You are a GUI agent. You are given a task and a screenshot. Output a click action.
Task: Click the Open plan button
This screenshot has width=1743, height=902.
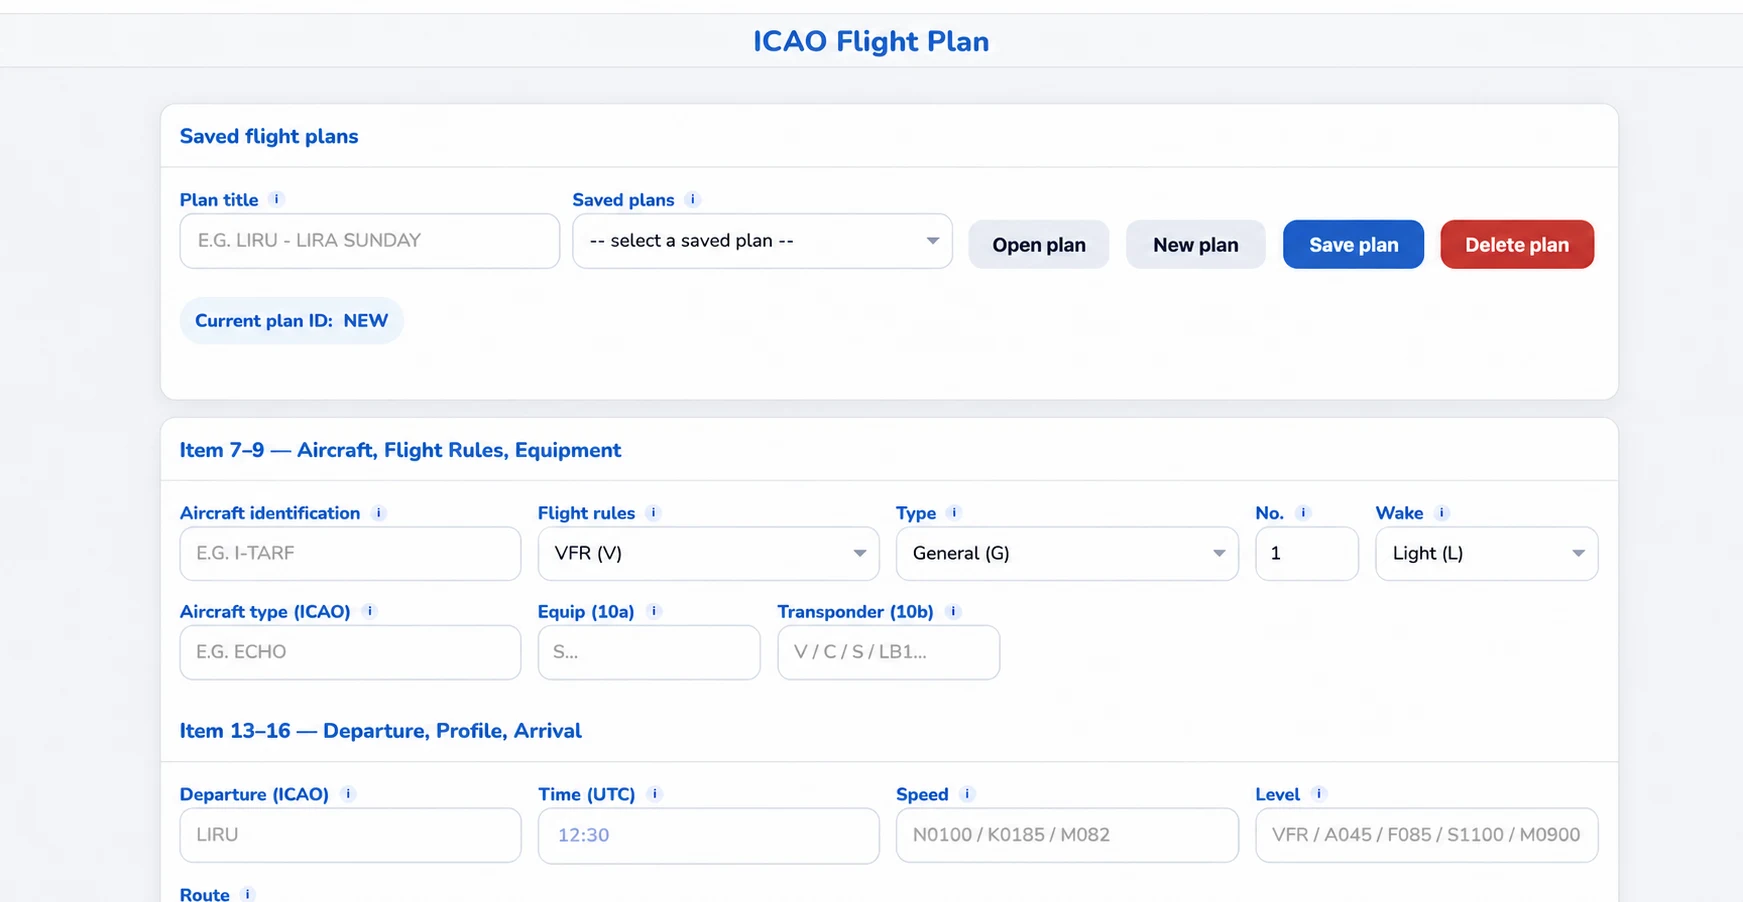tap(1039, 245)
